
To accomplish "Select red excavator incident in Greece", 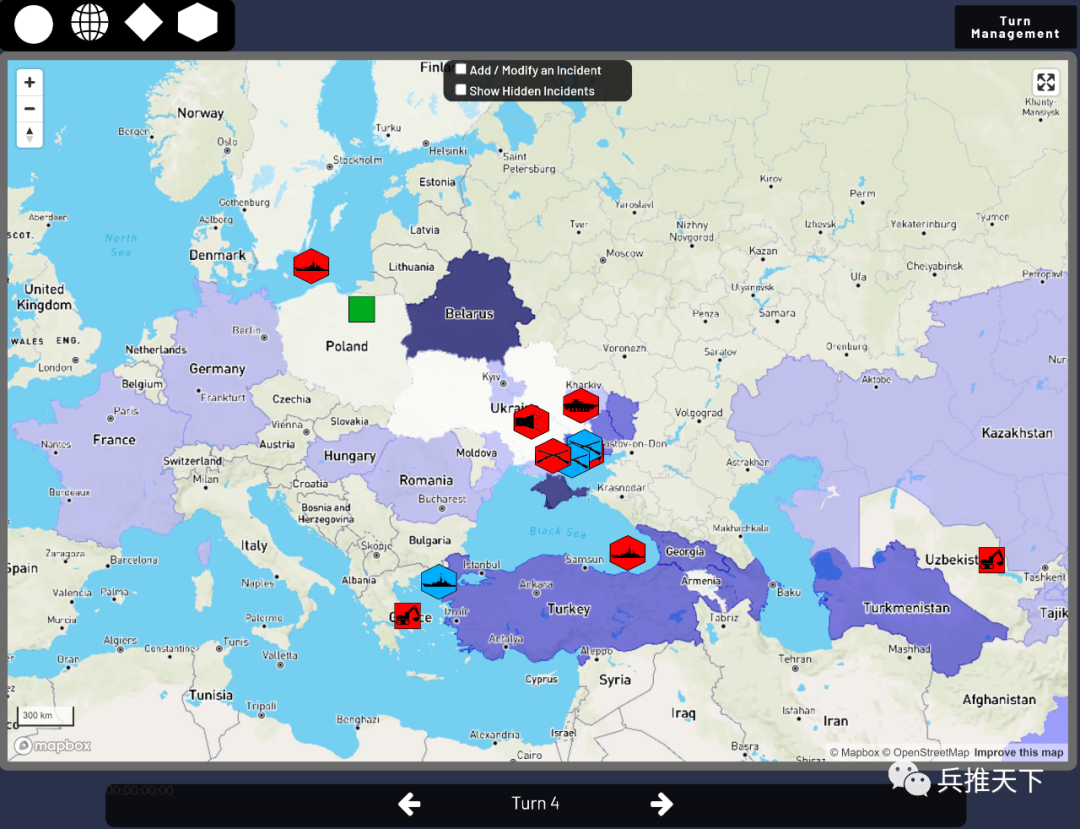I will (x=407, y=616).
